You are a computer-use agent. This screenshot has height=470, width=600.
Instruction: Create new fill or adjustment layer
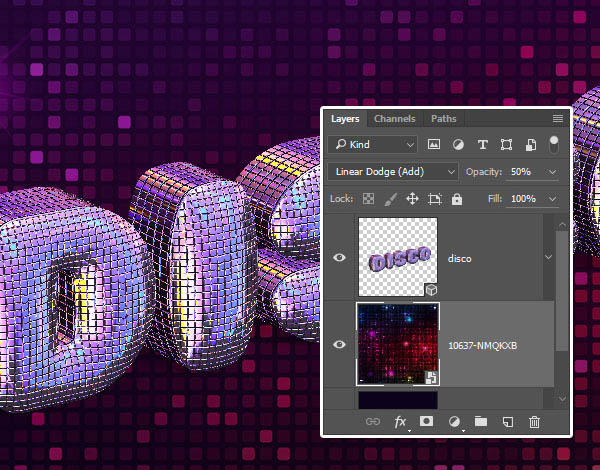click(454, 423)
